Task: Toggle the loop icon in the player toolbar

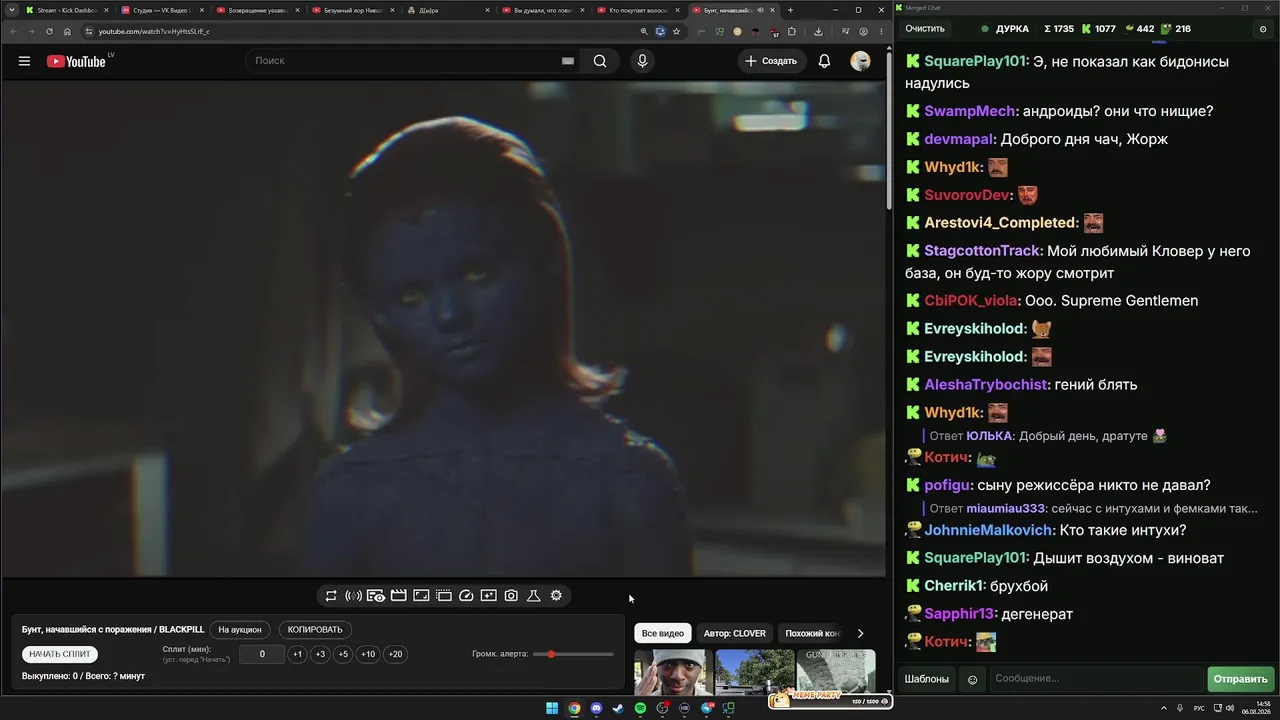Action: pyautogui.click(x=331, y=596)
